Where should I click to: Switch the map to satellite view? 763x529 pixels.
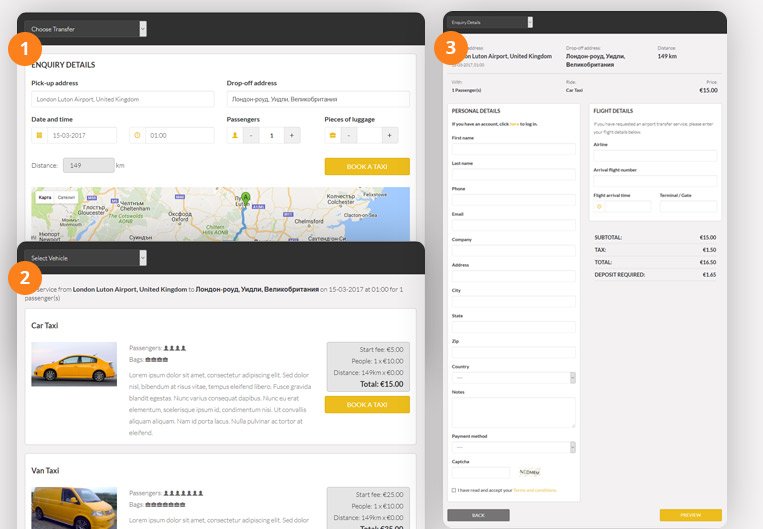pos(66,198)
